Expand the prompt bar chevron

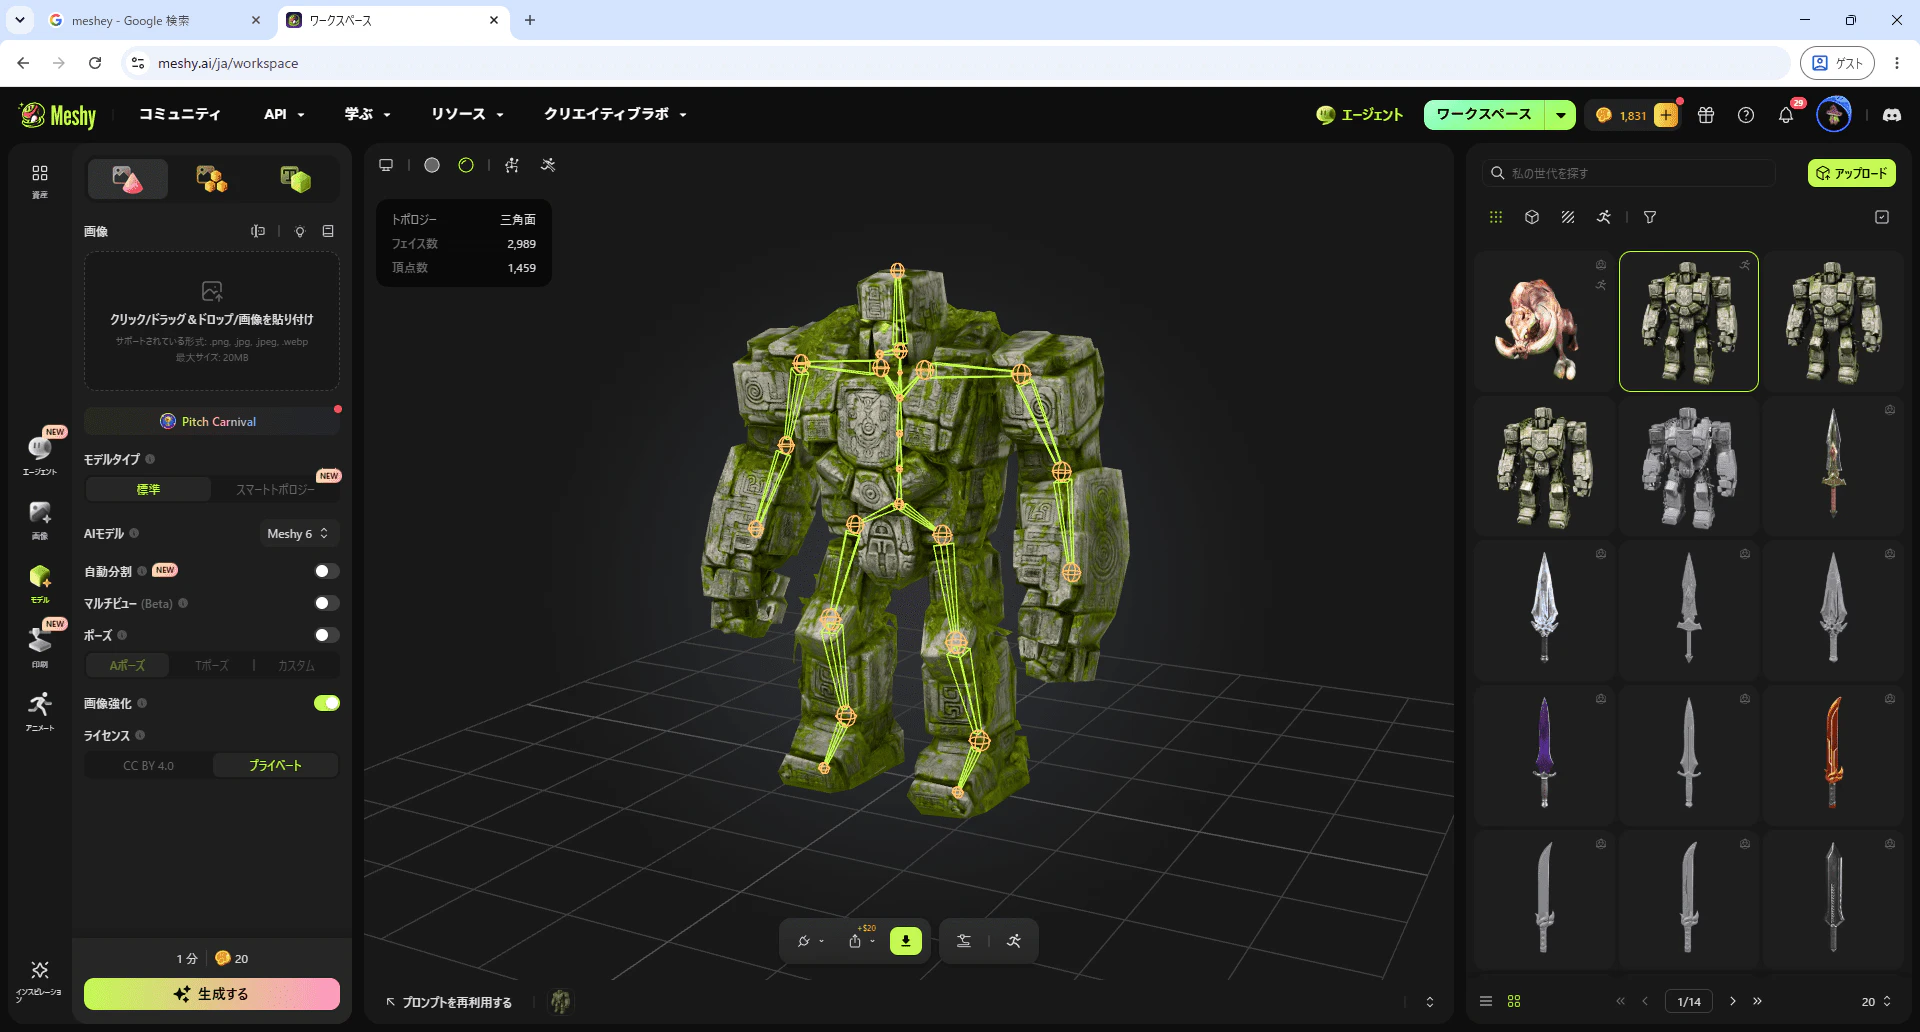[x=1430, y=1002]
